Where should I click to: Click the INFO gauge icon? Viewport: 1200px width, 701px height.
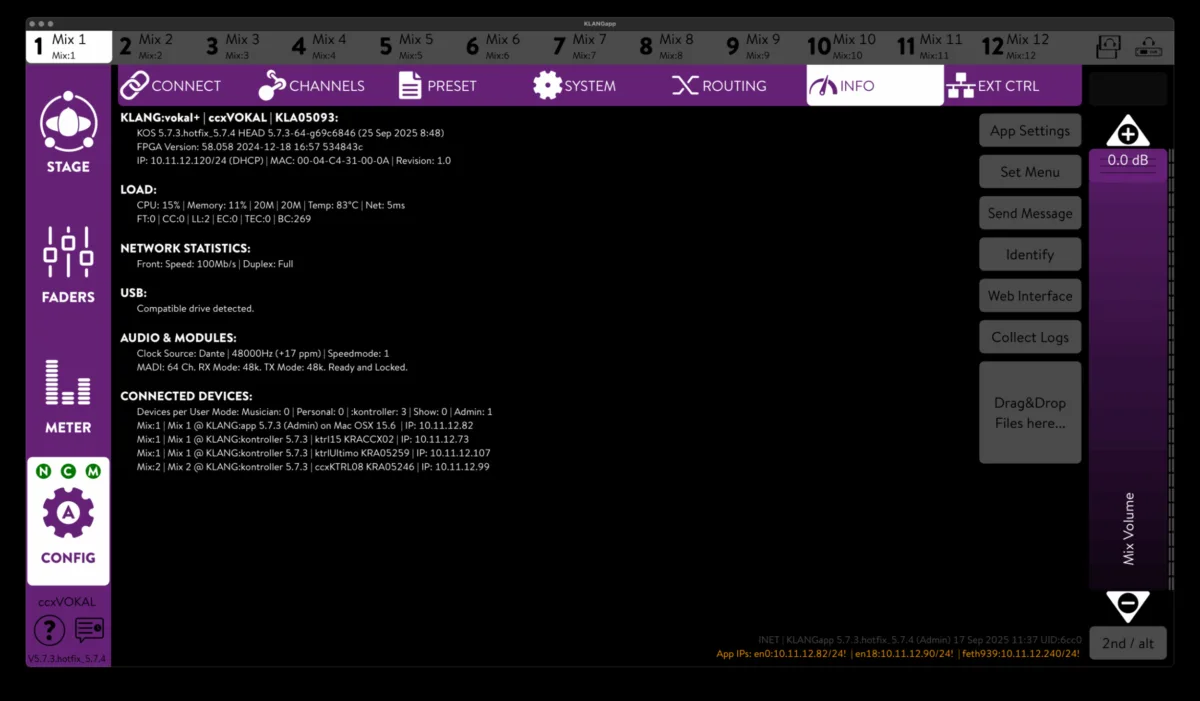click(823, 86)
